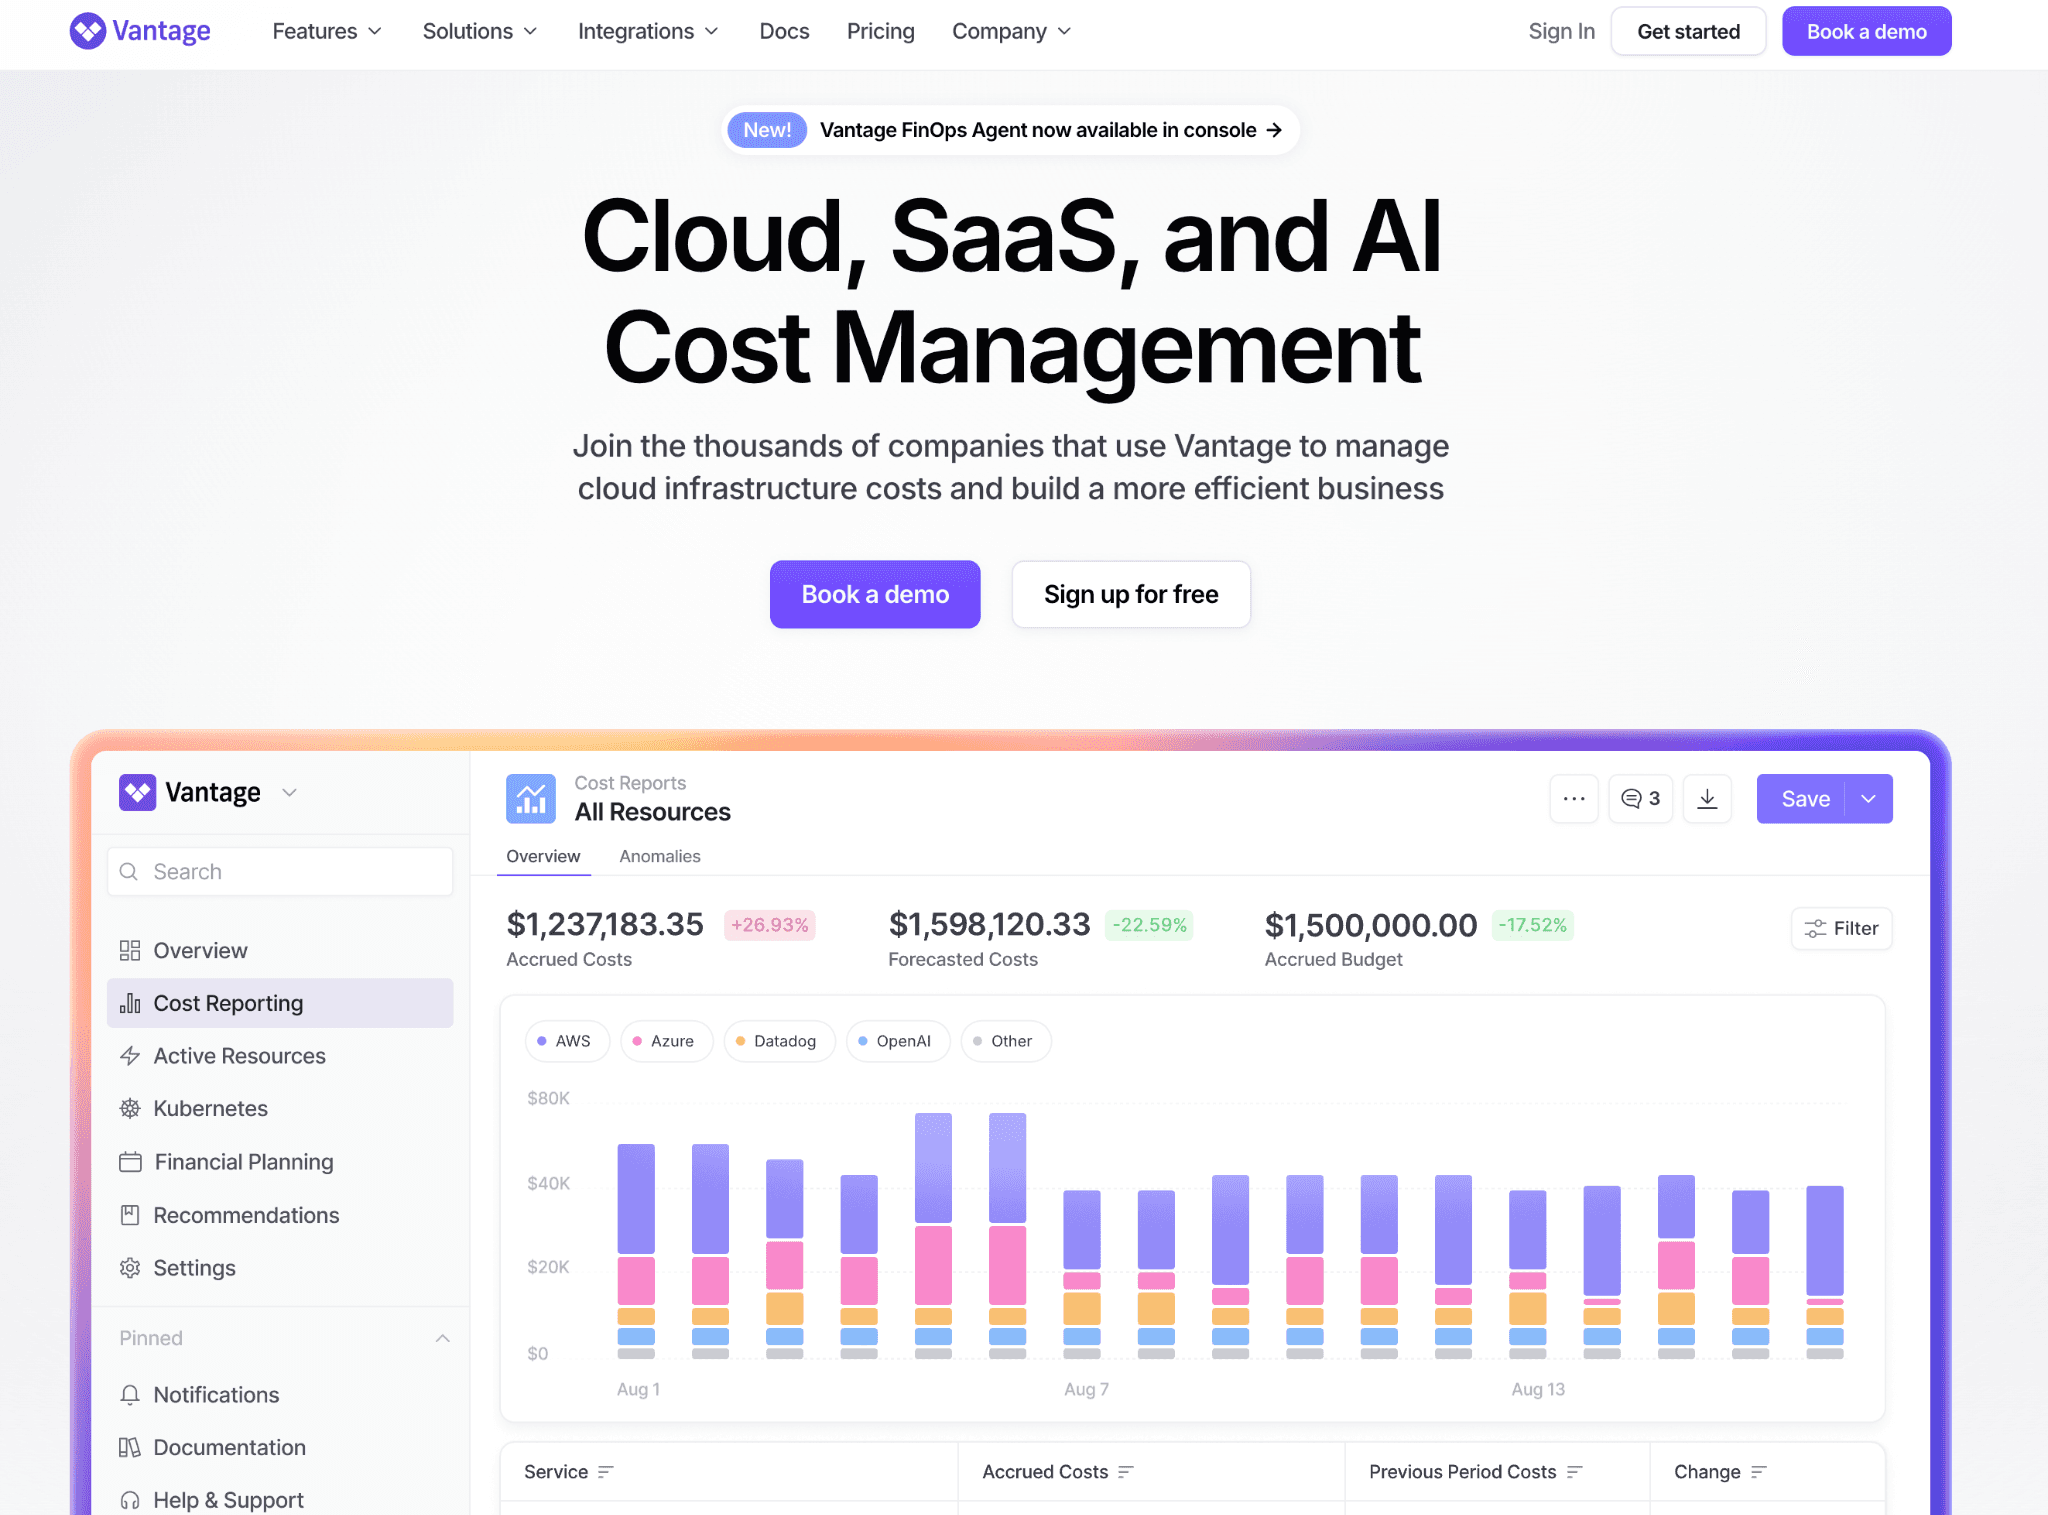Click the Get started button
Image resolution: width=2048 pixels, height=1515 pixels.
pos(1688,31)
